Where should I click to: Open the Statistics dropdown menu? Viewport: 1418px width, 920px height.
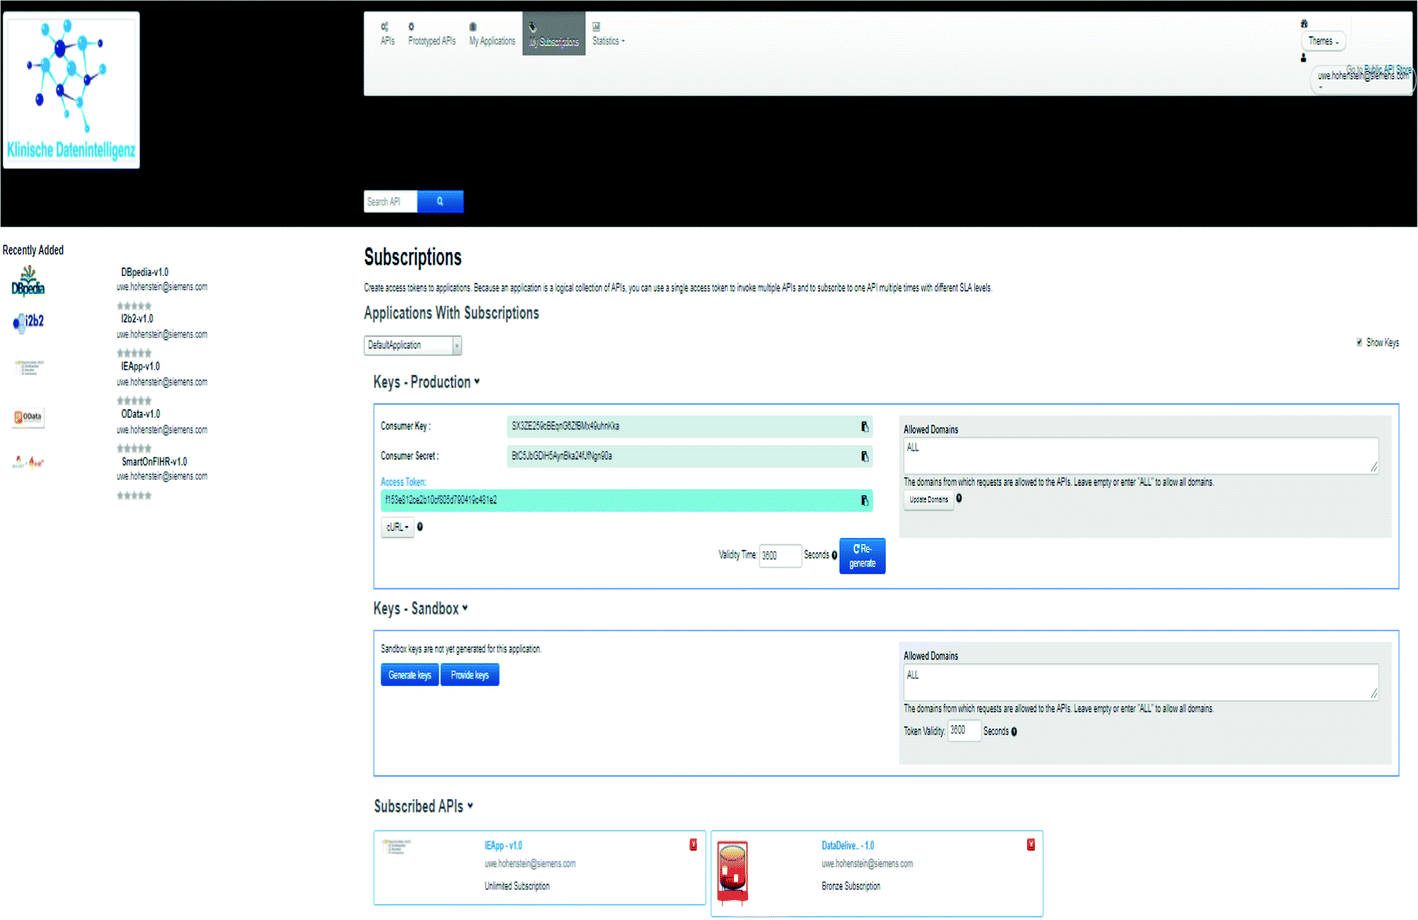click(608, 34)
